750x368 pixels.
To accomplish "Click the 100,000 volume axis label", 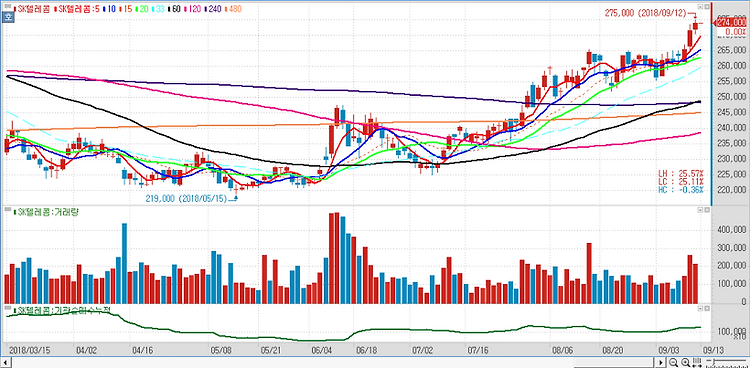I will (x=731, y=284).
